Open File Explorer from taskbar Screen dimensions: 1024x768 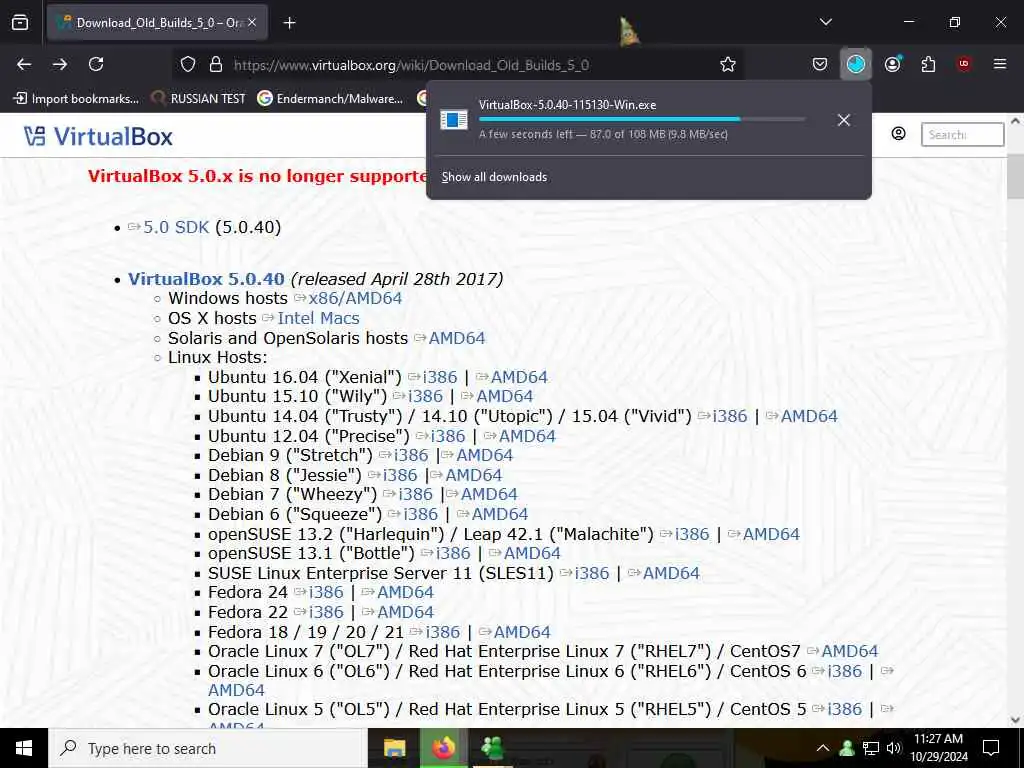pyautogui.click(x=394, y=748)
